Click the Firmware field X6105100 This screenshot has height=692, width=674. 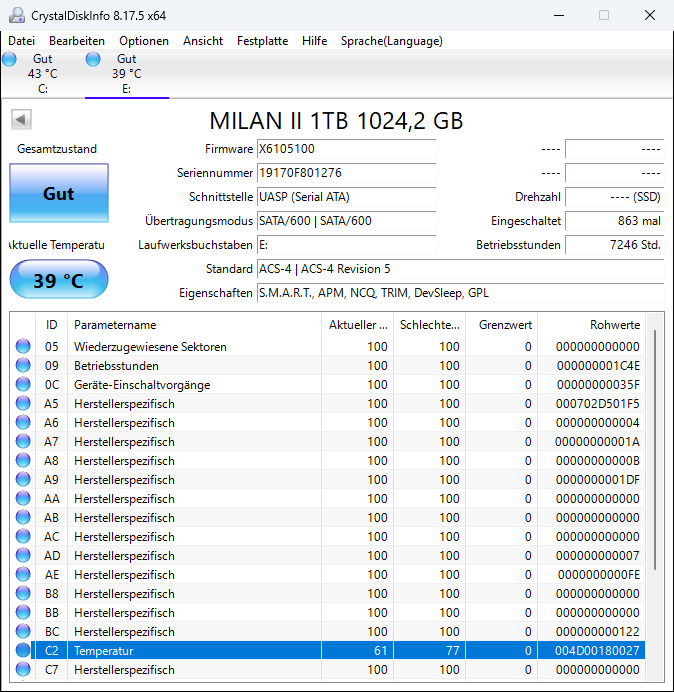pyautogui.click(x=346, y=149)
